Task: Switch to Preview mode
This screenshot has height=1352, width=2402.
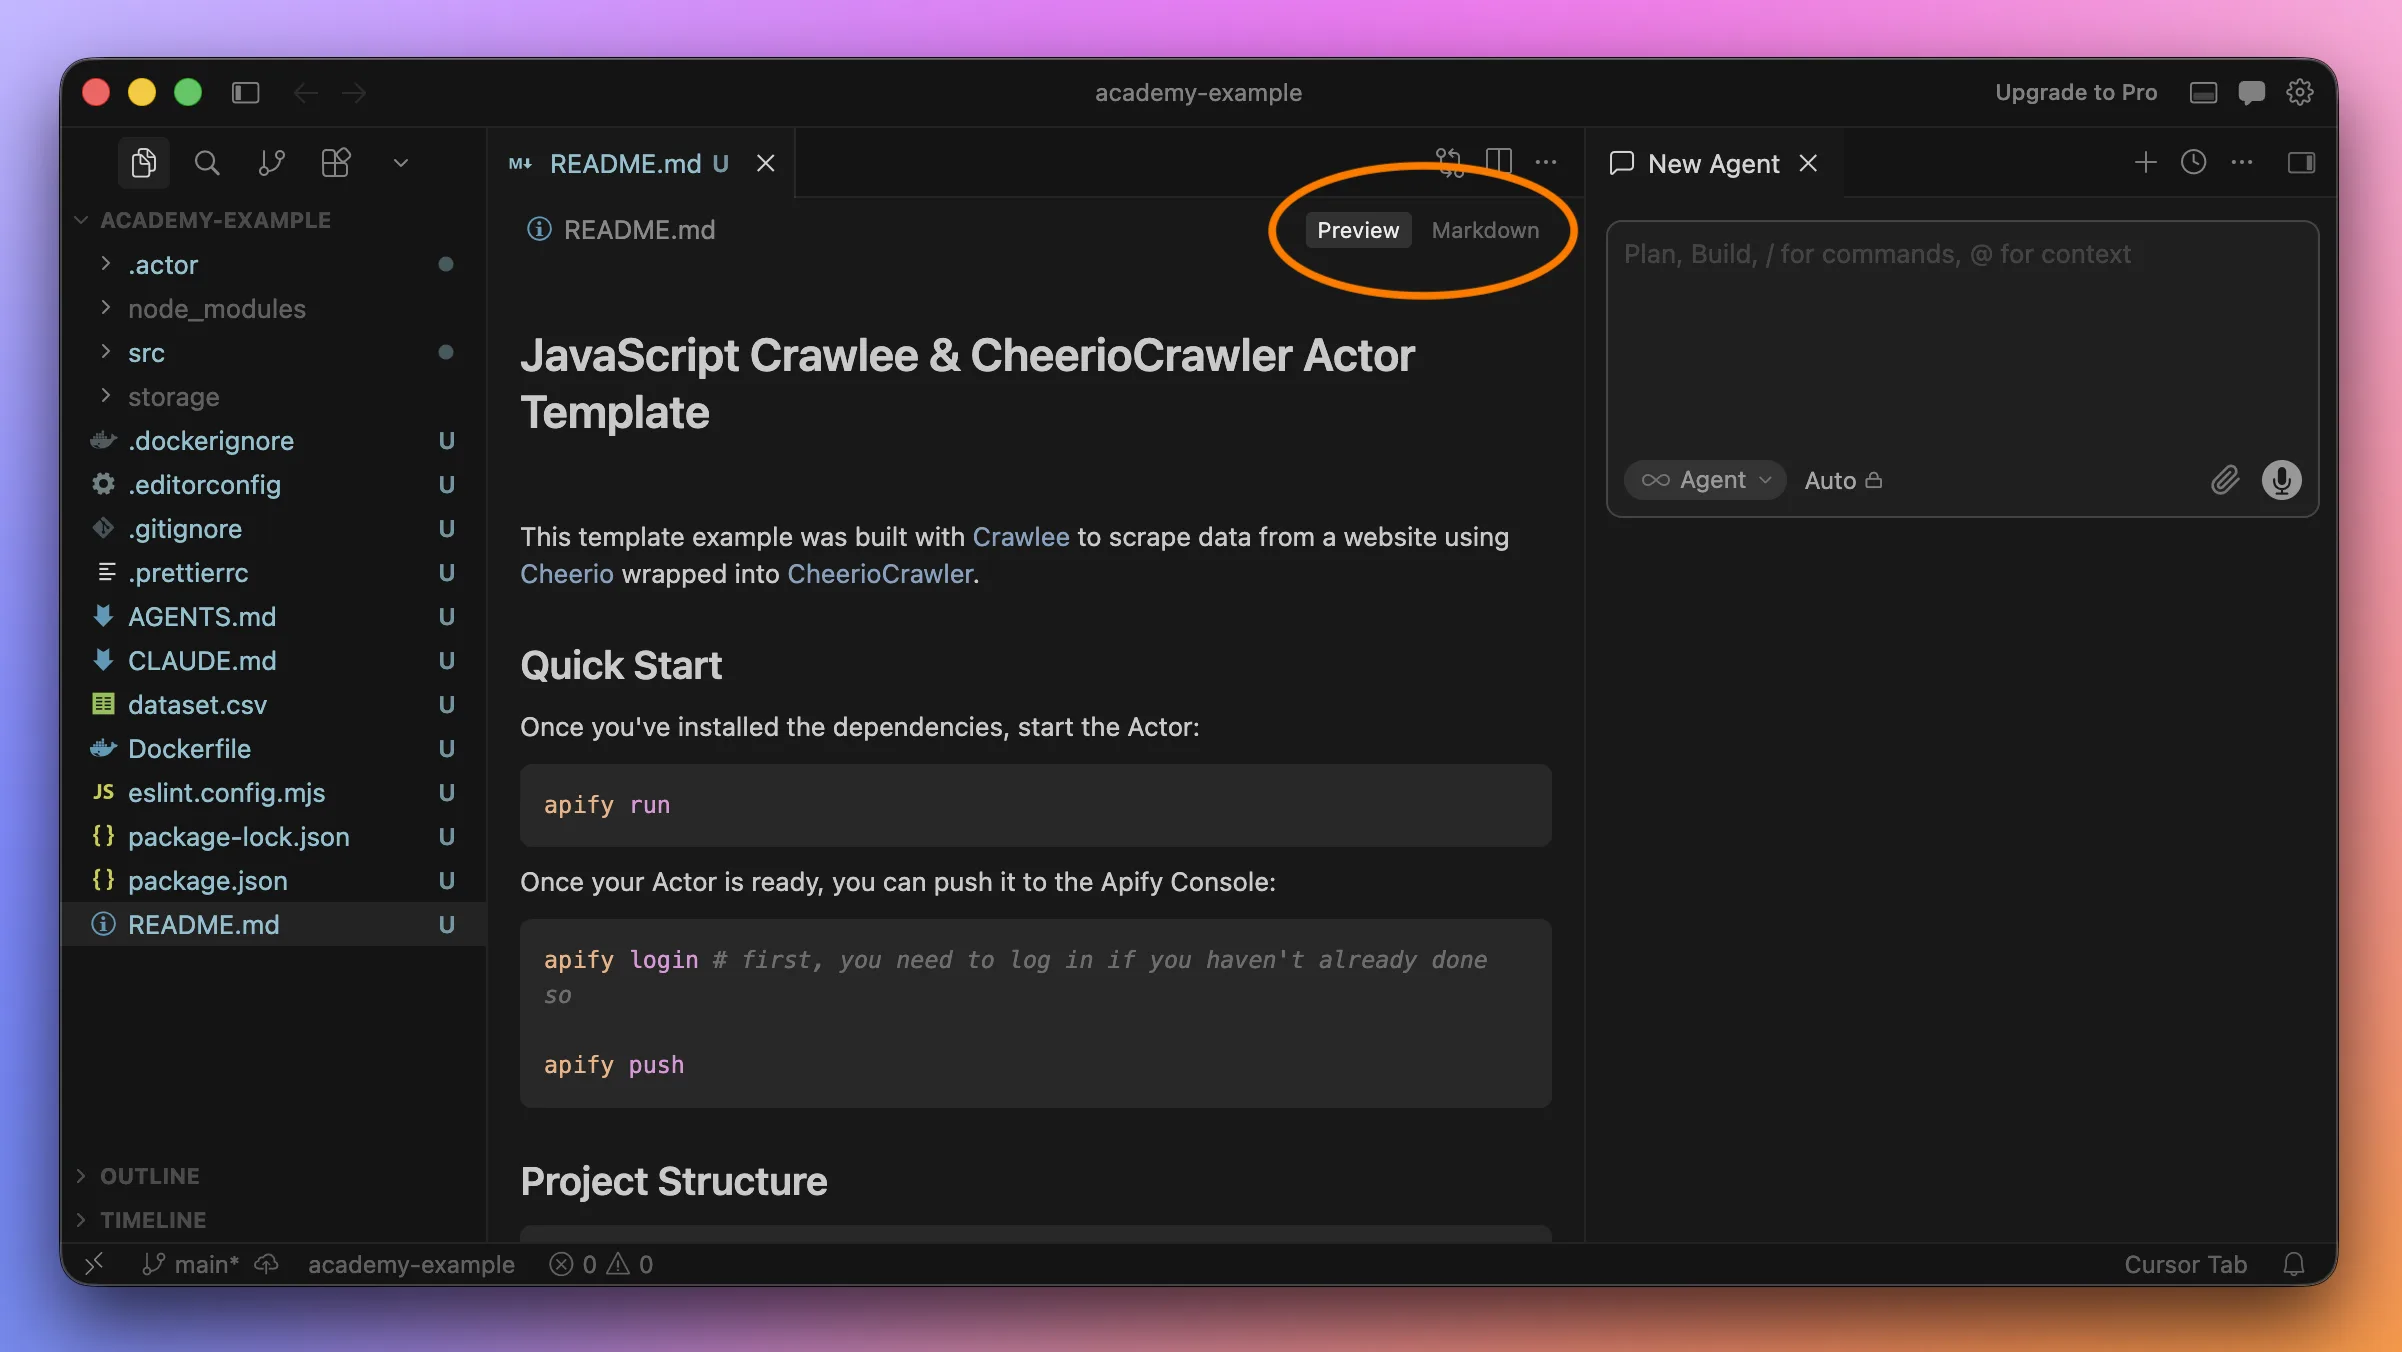Action: tap(1358, 230)
